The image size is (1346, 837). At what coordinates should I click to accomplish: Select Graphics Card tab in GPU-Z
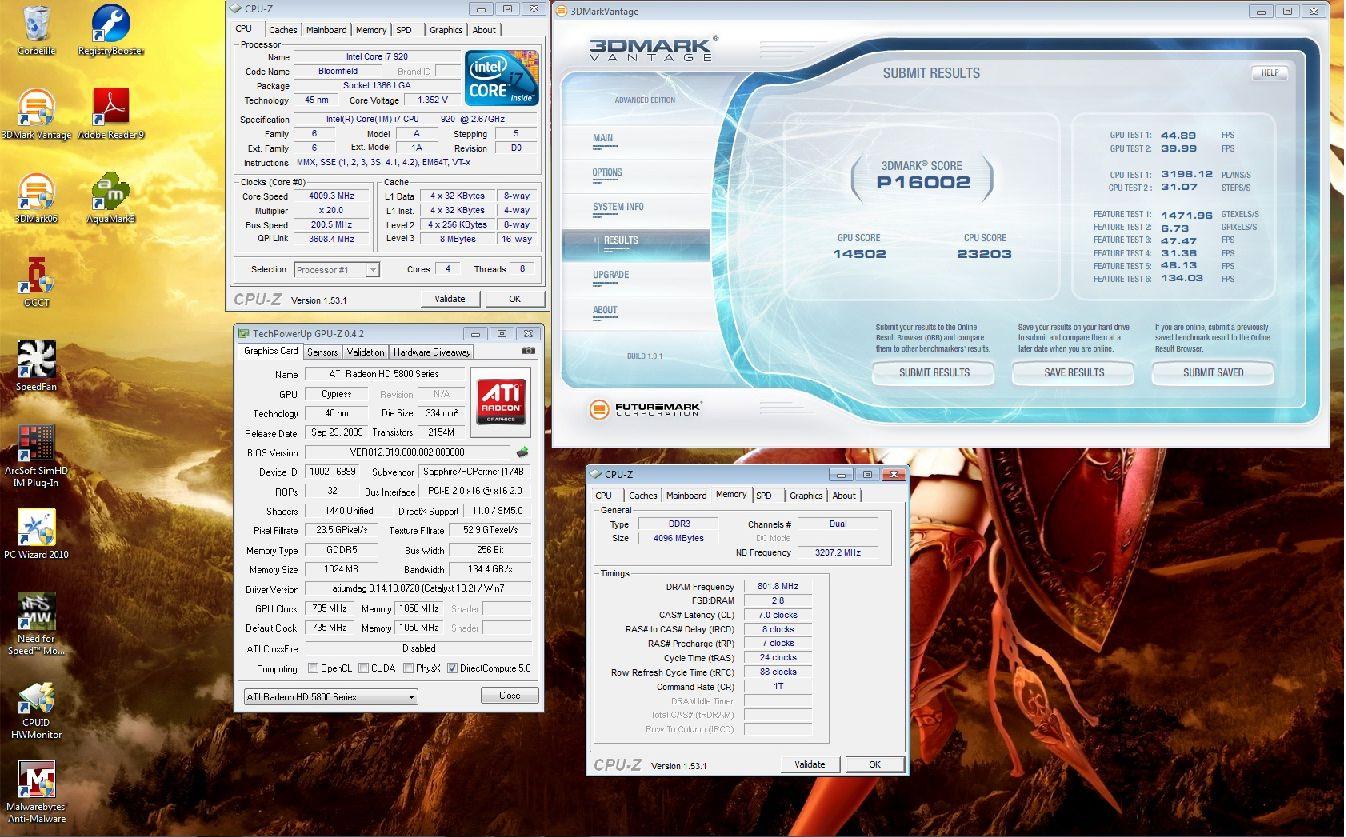pos(271,351)
